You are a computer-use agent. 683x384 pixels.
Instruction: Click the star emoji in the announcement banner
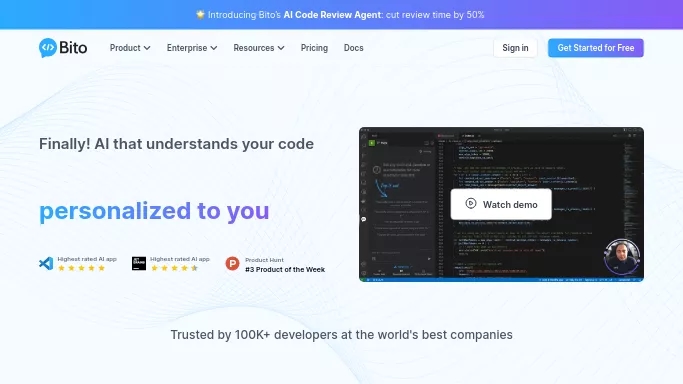tap(200, 14)
